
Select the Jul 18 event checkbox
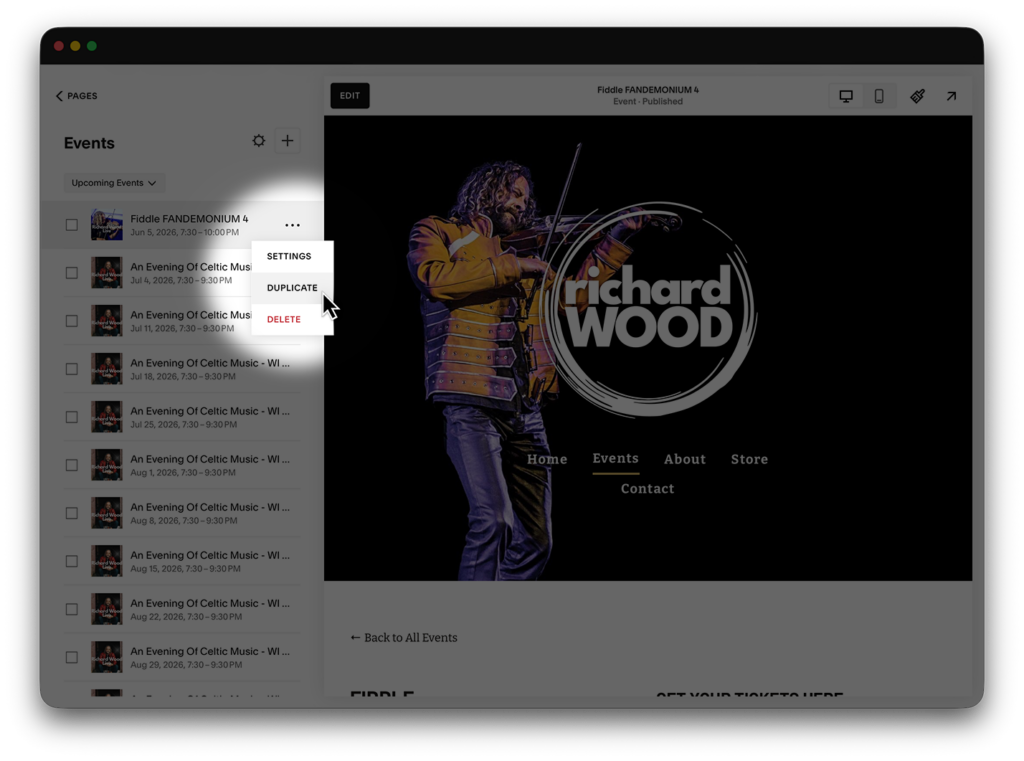point(72,369)
